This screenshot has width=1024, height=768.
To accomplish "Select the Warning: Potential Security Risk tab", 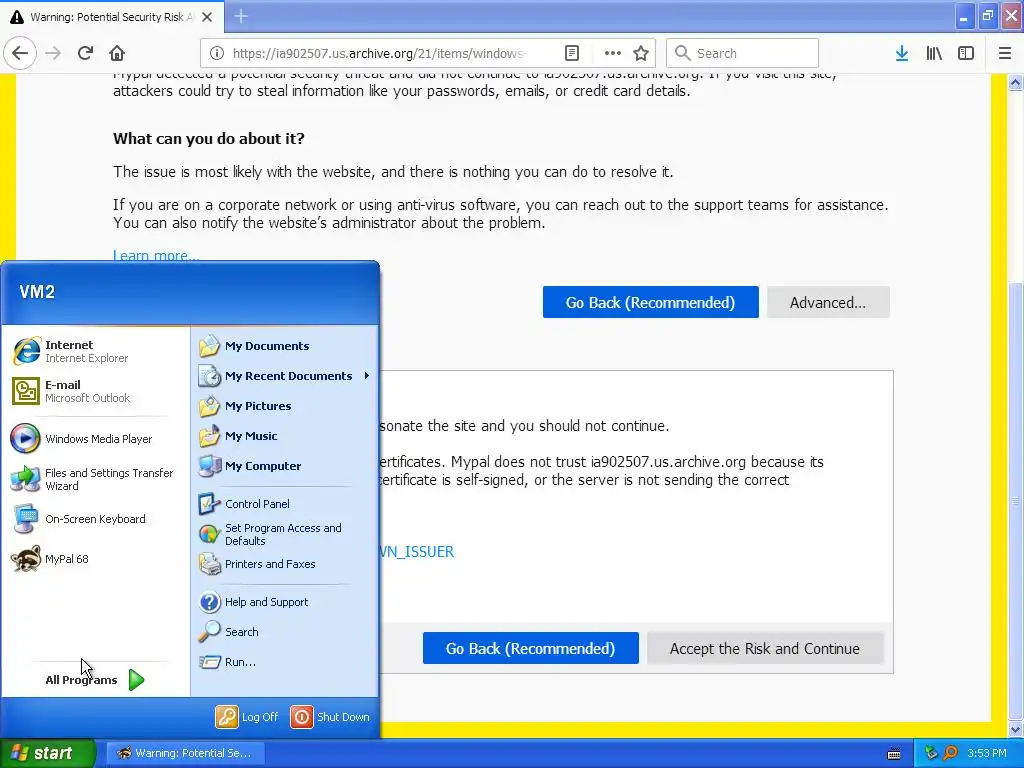I will [112, 17].
